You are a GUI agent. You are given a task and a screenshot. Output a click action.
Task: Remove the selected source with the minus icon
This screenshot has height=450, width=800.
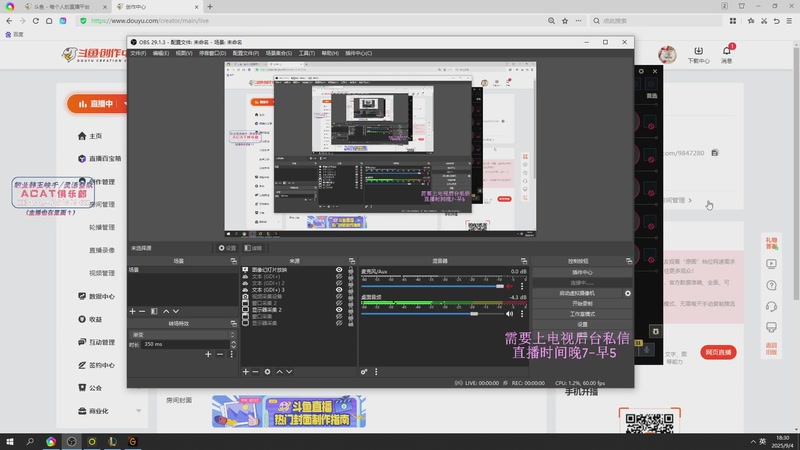(x=255, y=372)
